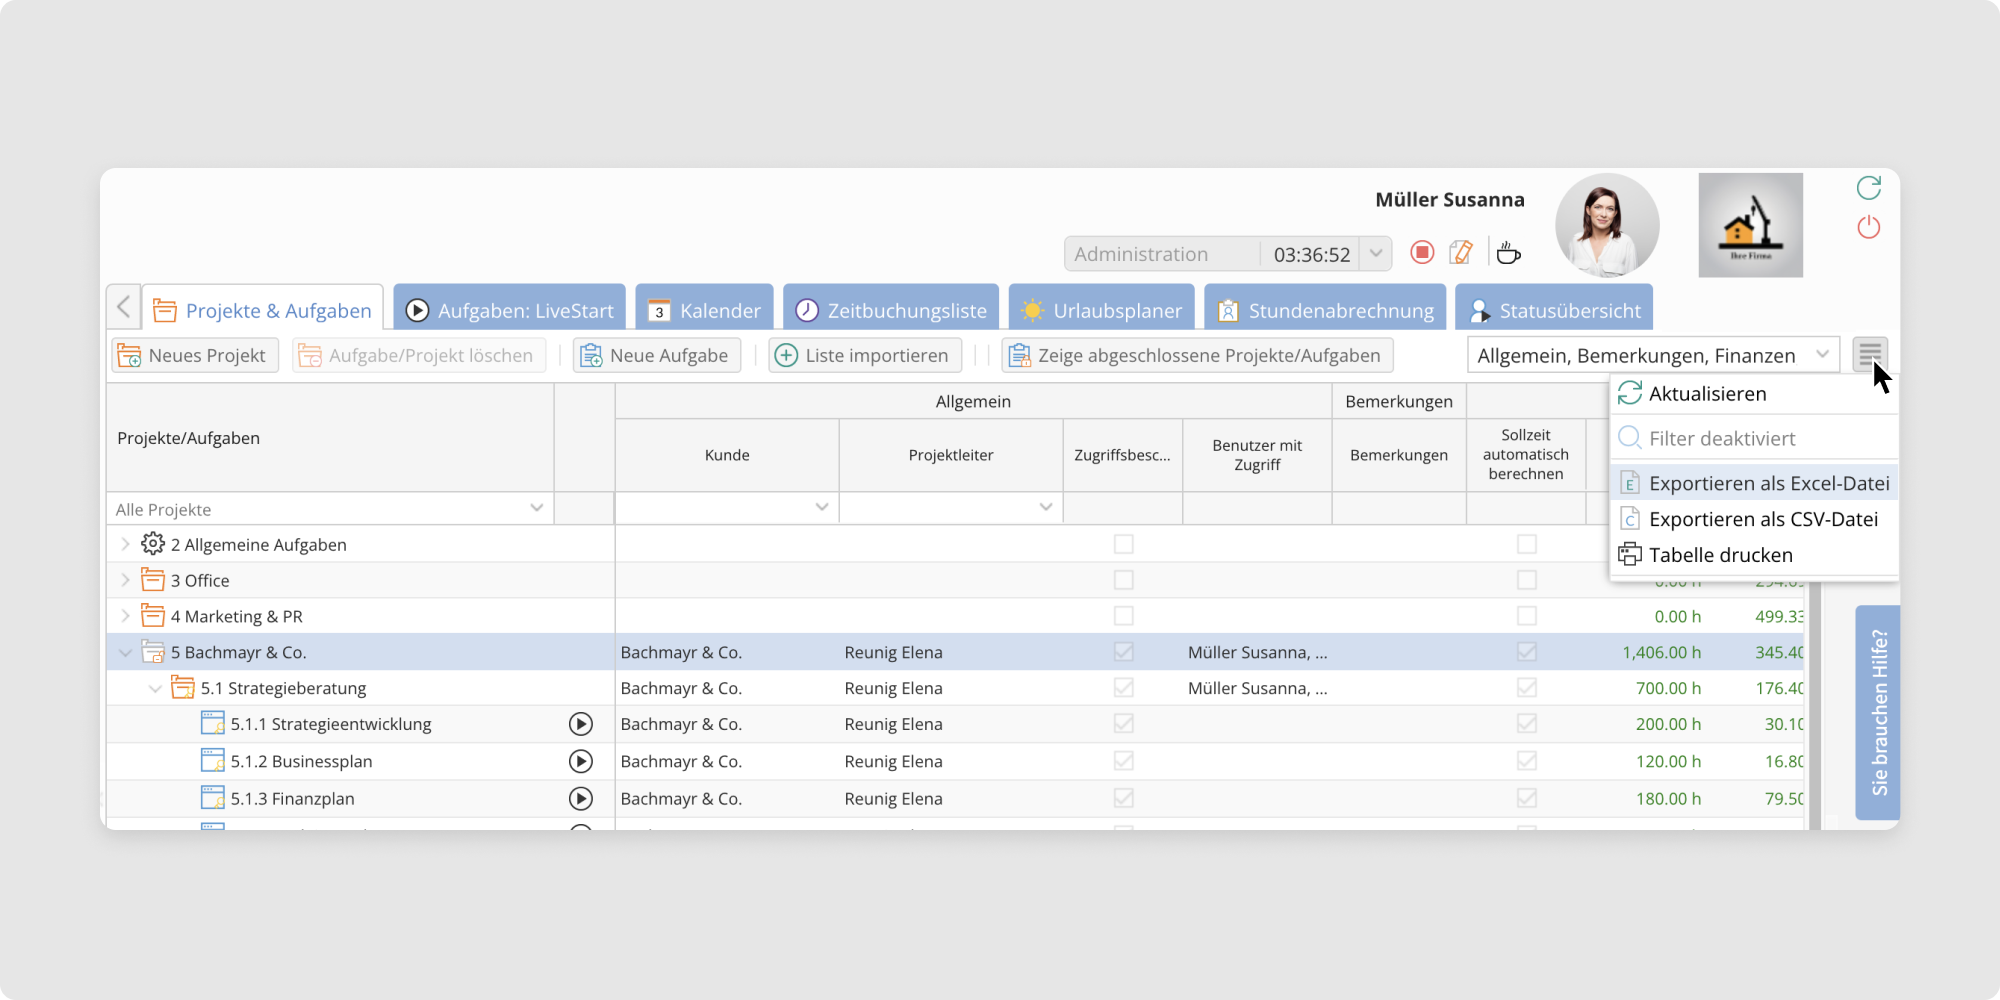Open the column view selection dropdown
This screenshot has height=1000, width=2000.
(x=1653, y=356)
